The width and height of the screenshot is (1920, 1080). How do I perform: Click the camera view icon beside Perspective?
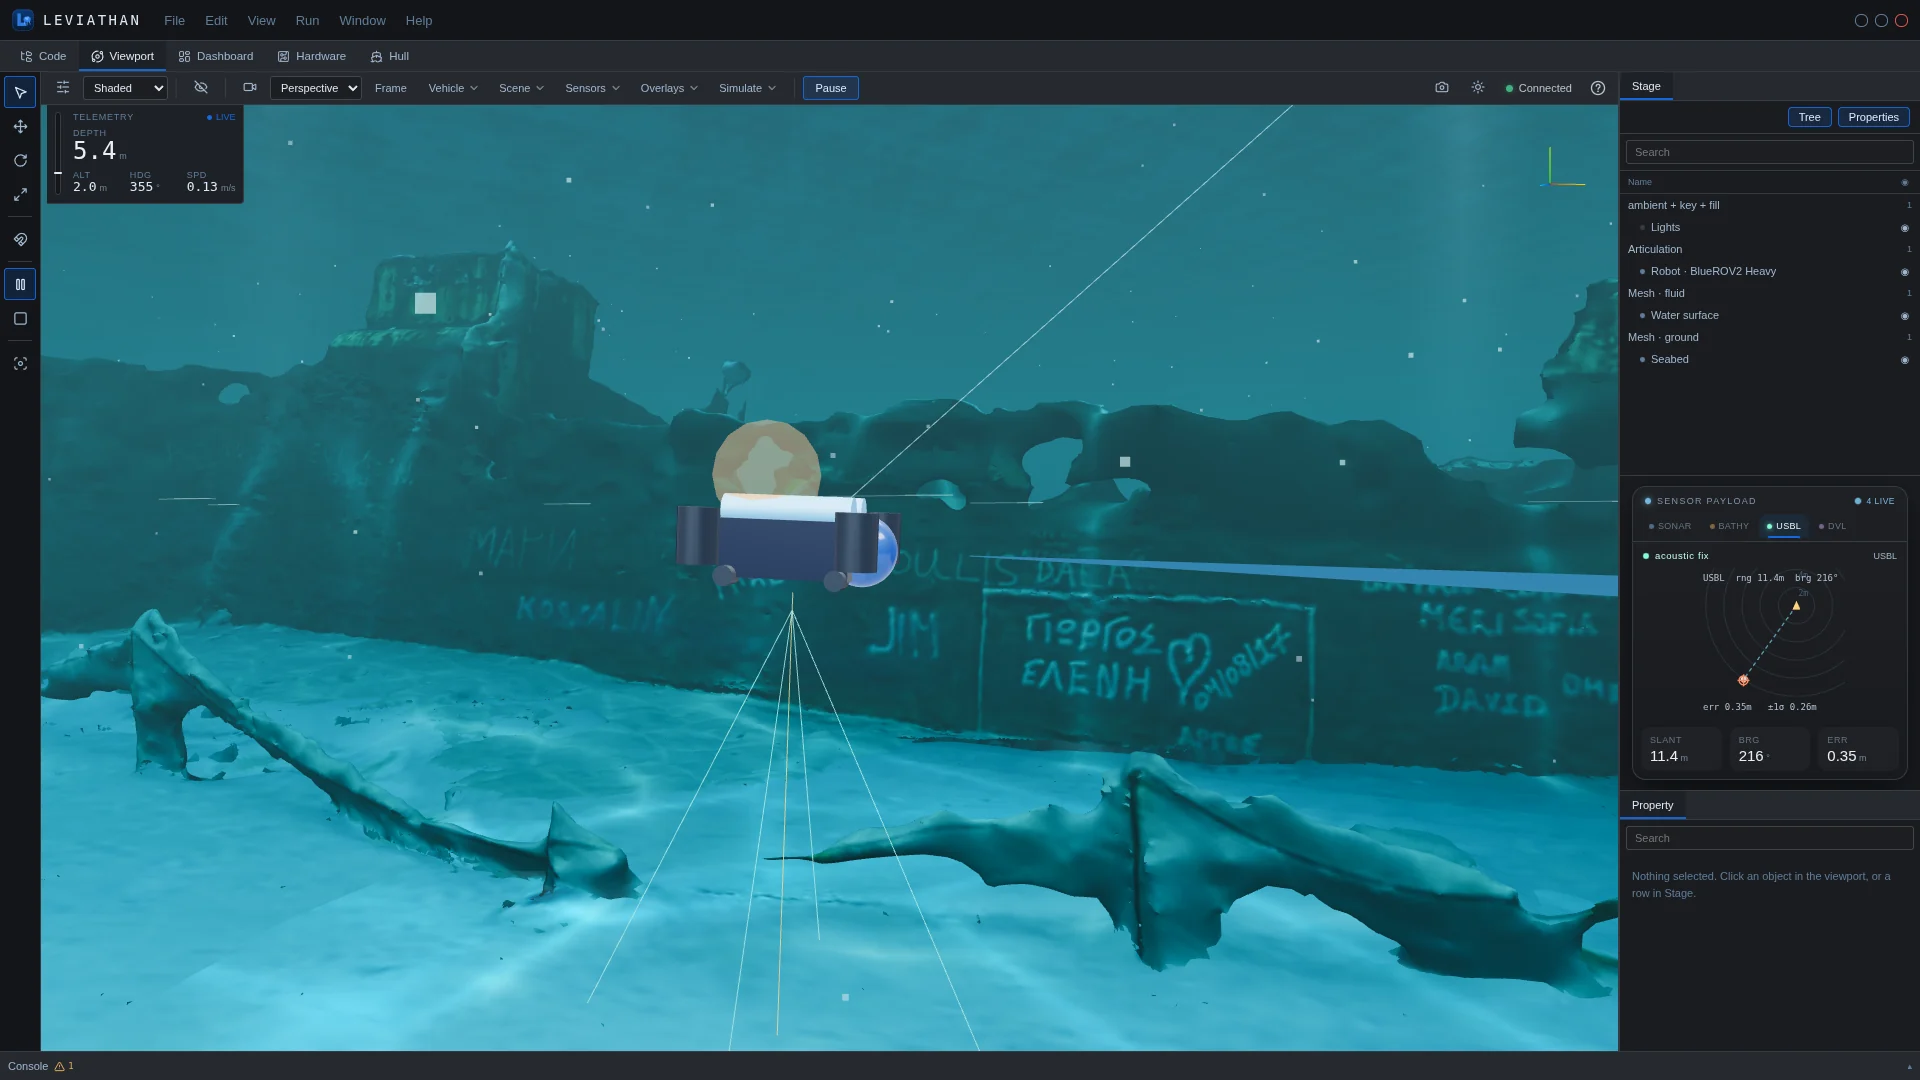click(250, 88)
